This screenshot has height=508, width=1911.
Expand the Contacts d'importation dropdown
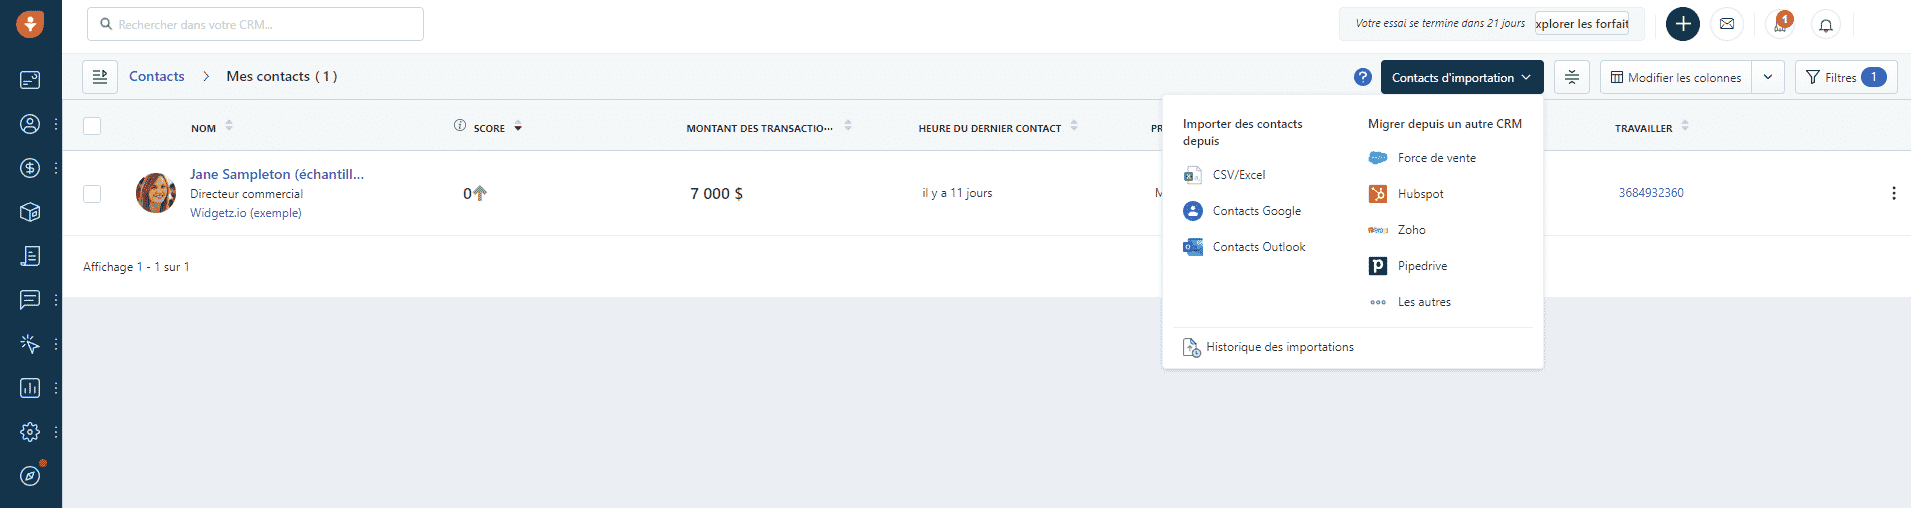(1461, 78)
